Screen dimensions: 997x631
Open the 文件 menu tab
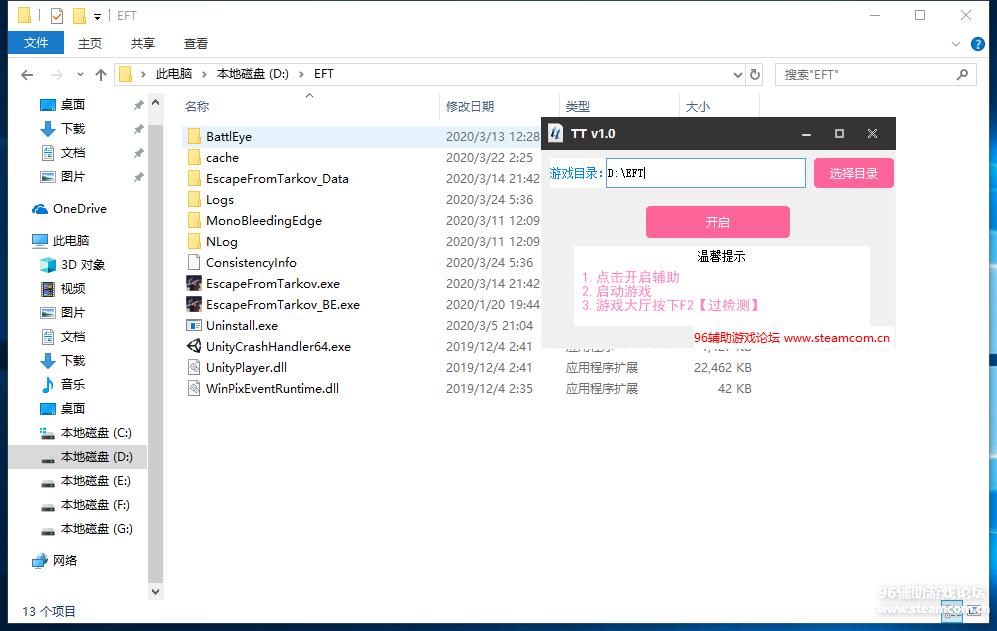point(36,43)
